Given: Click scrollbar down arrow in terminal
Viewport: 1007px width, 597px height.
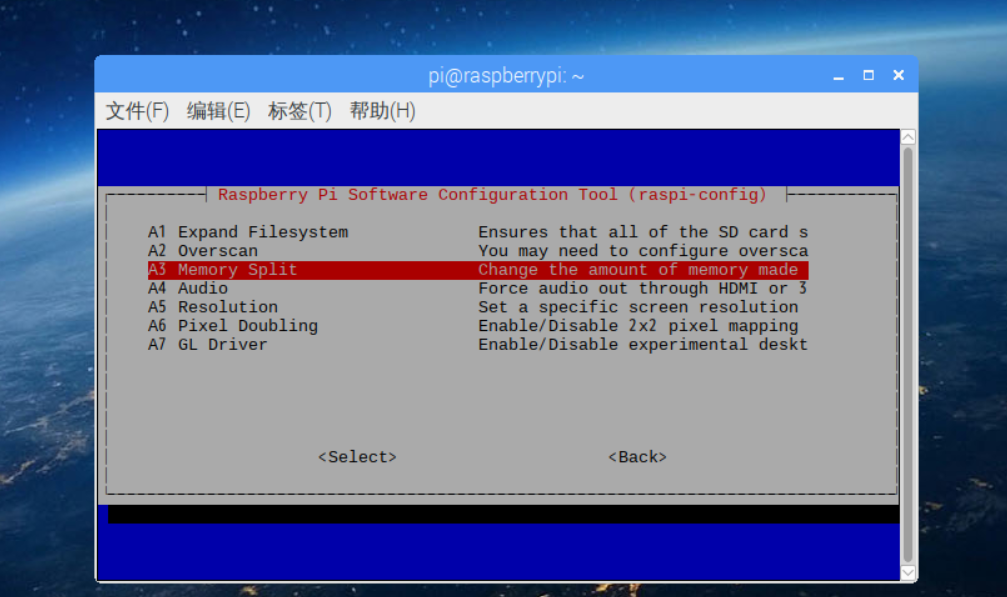Looking at the screenshot, I should pos(907,573).
